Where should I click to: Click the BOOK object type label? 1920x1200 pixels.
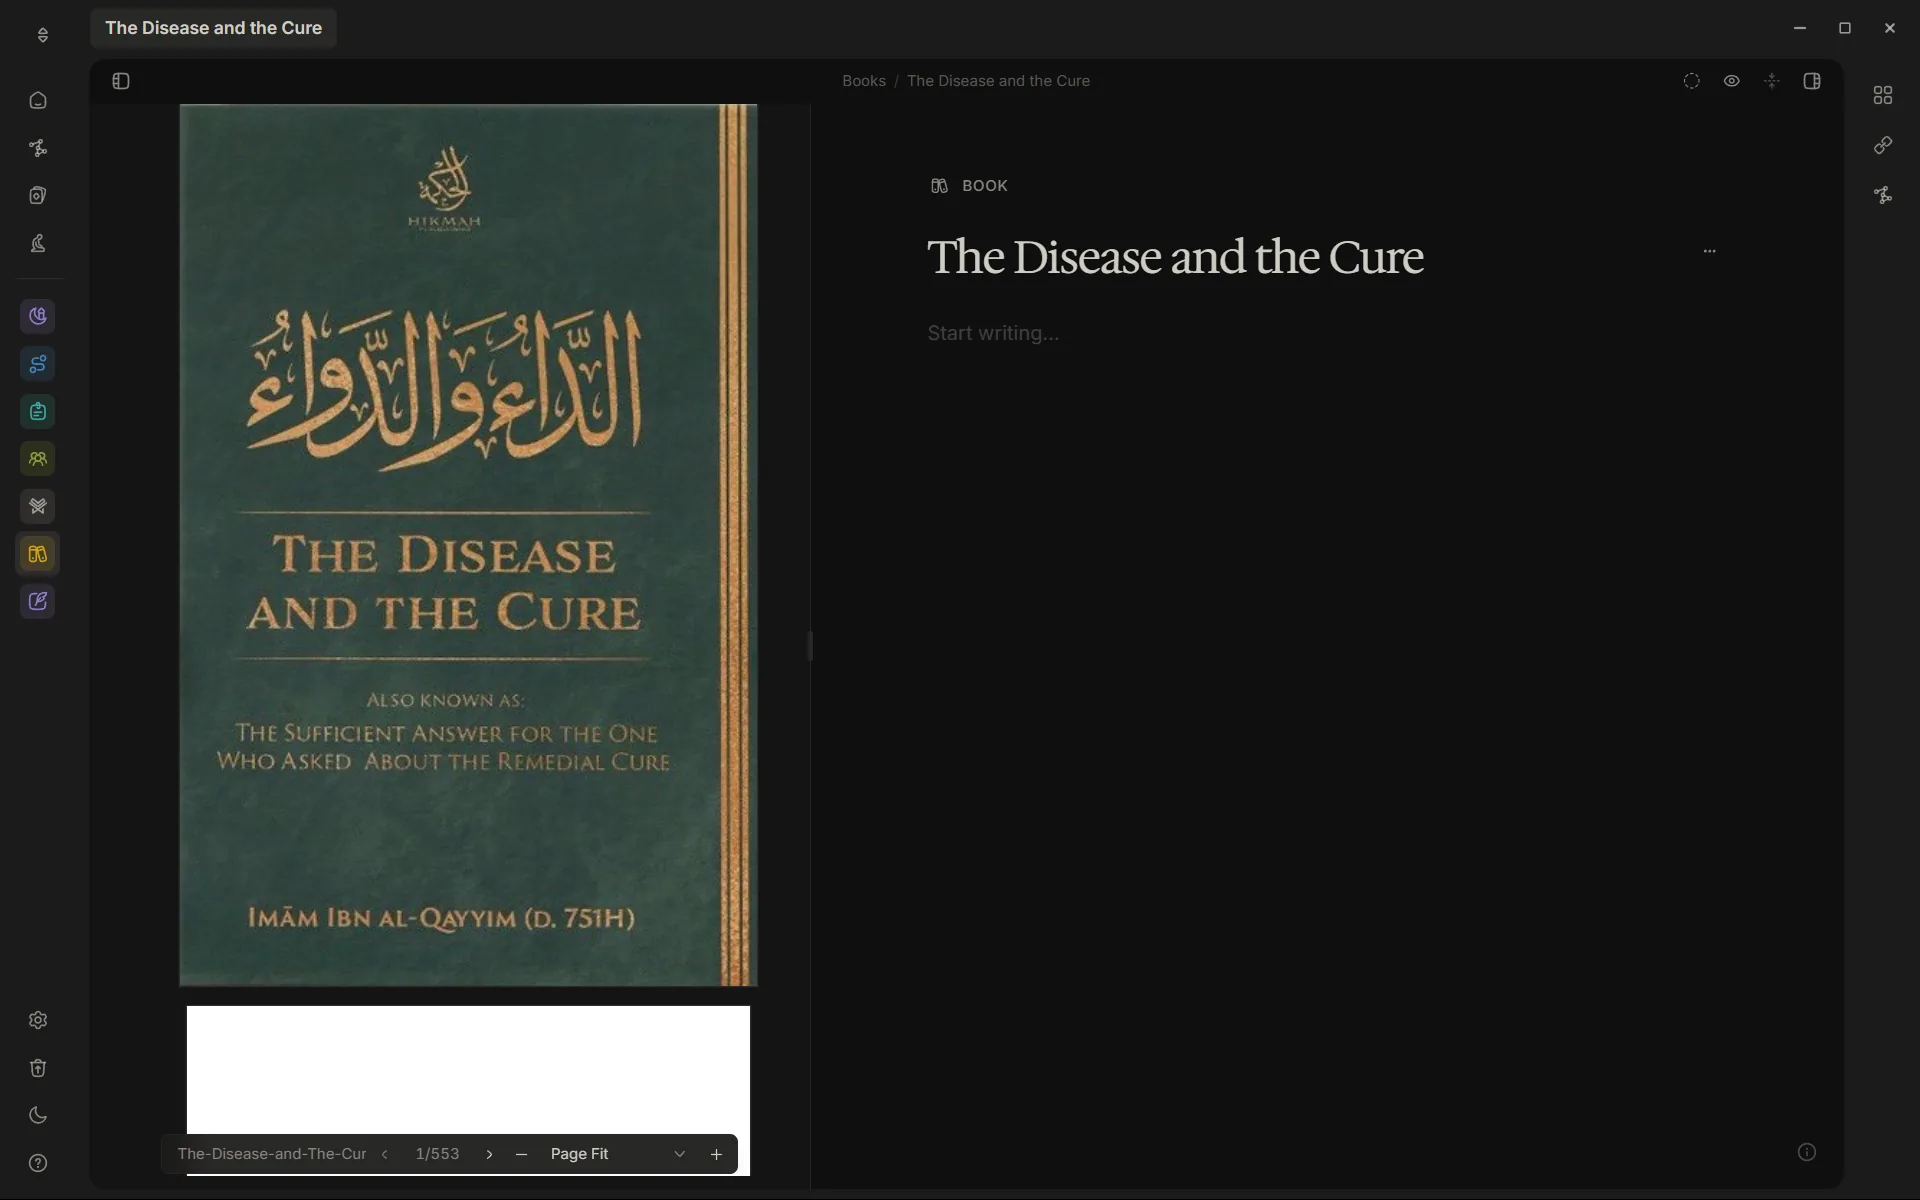(x=984, y=186)
